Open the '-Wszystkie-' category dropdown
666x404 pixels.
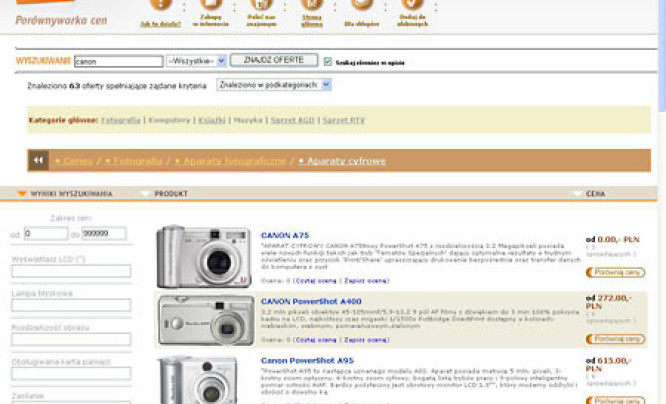(x=196, y=61)
